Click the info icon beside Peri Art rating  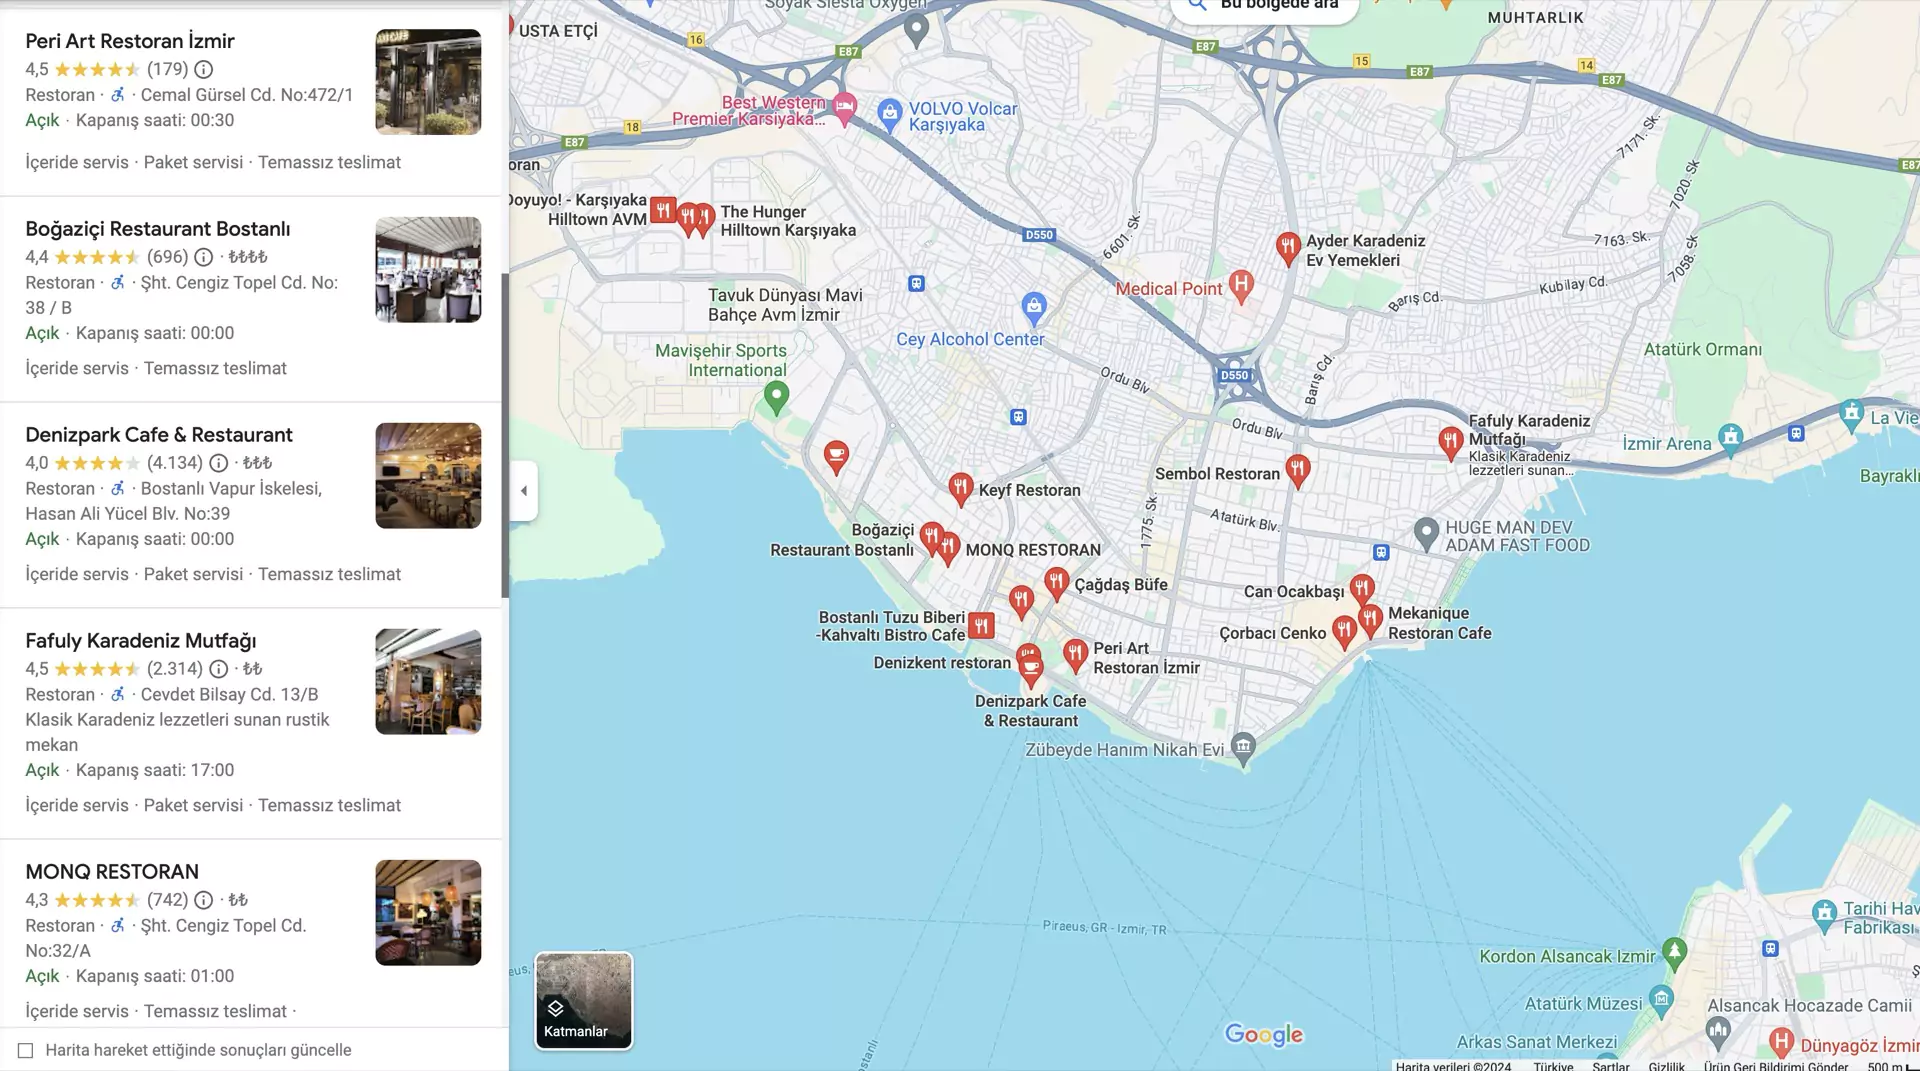204,69
